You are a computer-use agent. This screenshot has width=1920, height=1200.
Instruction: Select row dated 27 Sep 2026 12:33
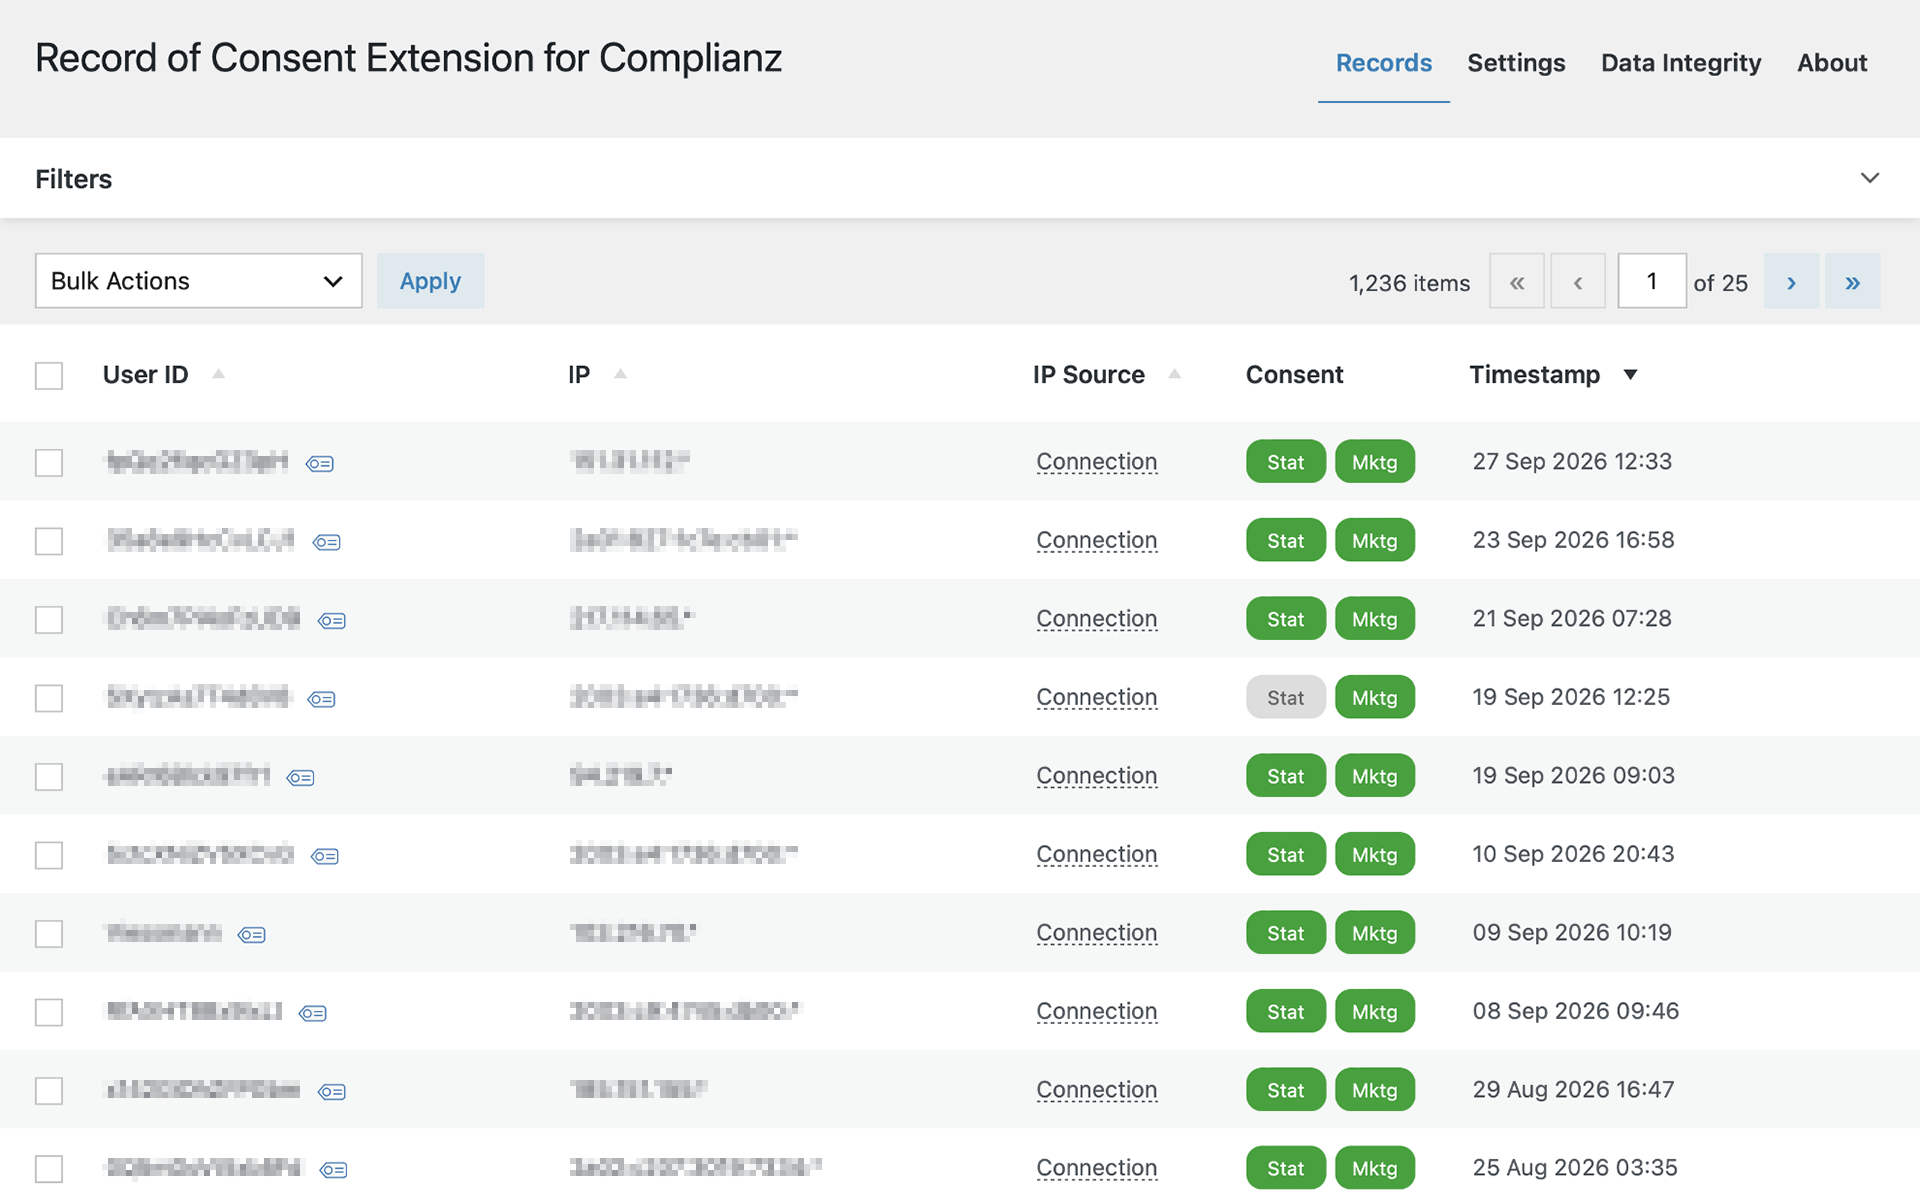49,463
